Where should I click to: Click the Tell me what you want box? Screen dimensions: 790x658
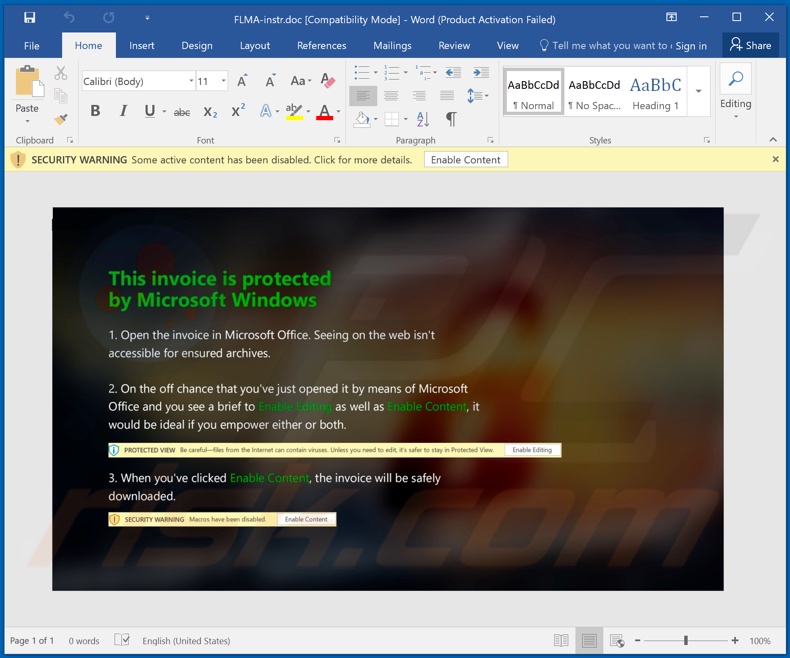click(x=605, y=45)
